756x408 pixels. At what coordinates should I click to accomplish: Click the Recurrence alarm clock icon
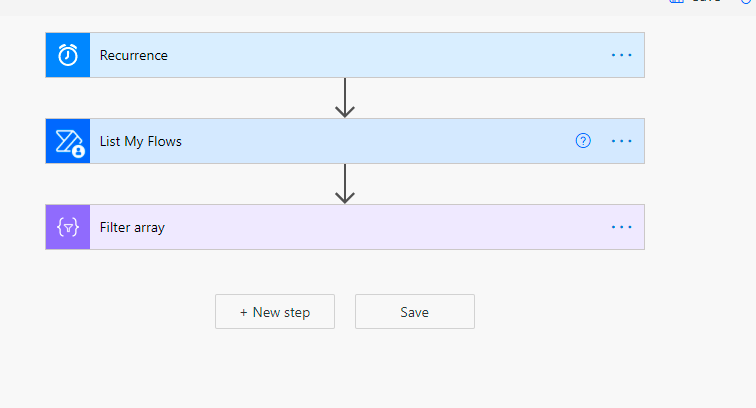(x=68, y=55)
